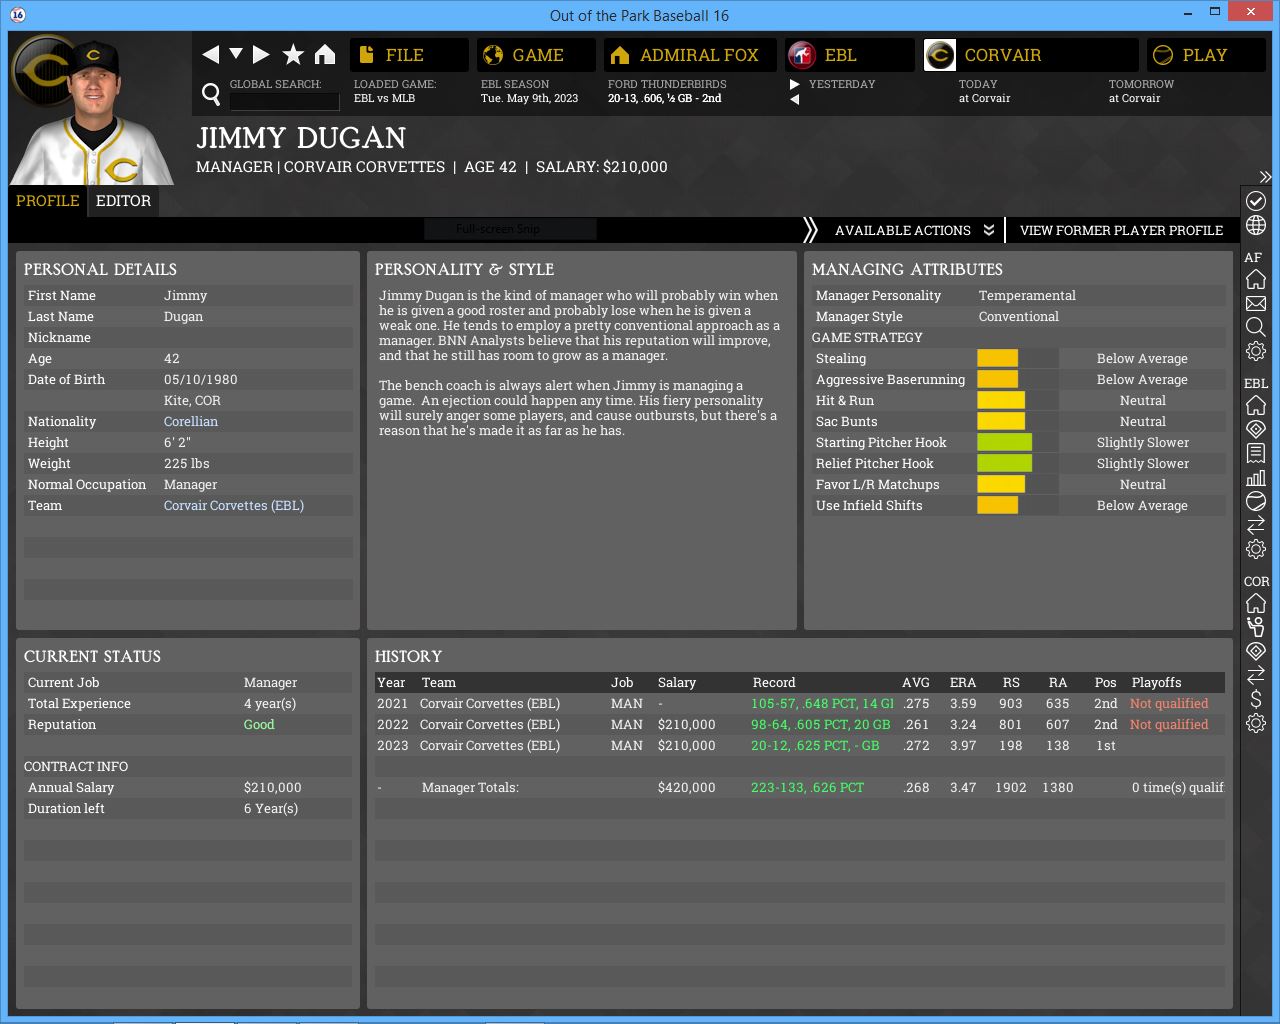Click VIEW FORMER PLAYER PROFILE button
1280x1024 pixels.
click(x=1121, y=230)
